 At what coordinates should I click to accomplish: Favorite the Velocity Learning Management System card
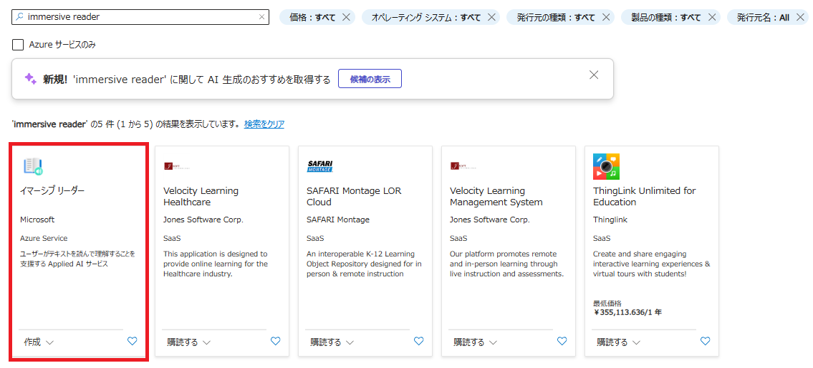coord(562,341)
